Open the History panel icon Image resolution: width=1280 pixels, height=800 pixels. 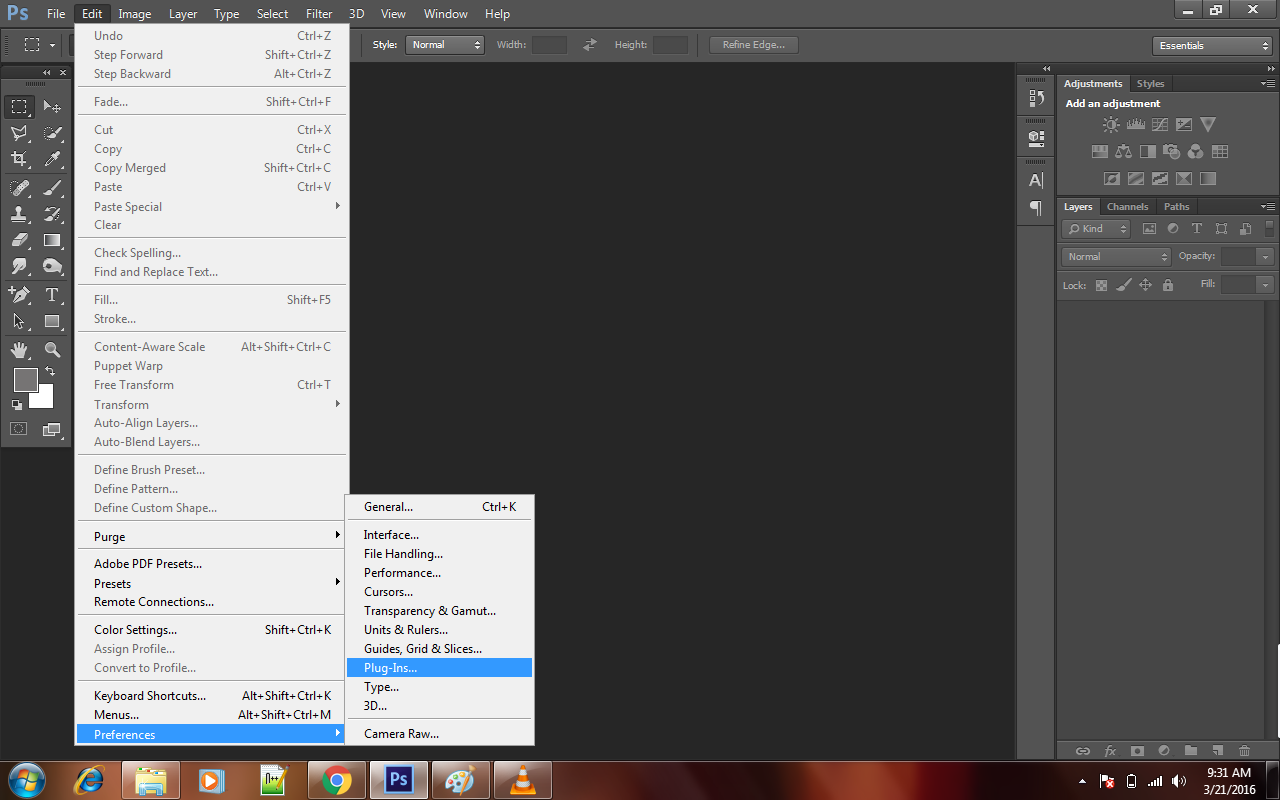1036,98
